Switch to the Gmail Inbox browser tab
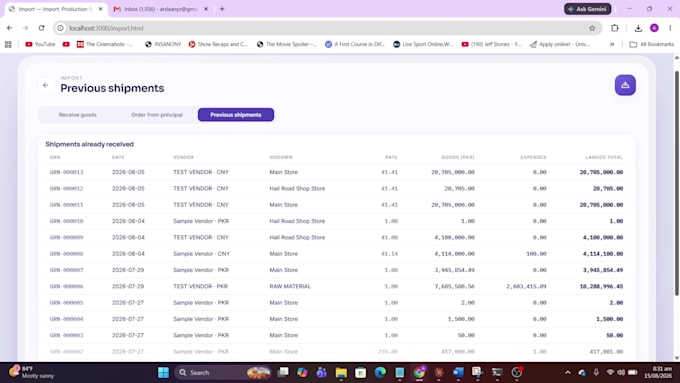The image size is (680, 383). click(160, 9)
